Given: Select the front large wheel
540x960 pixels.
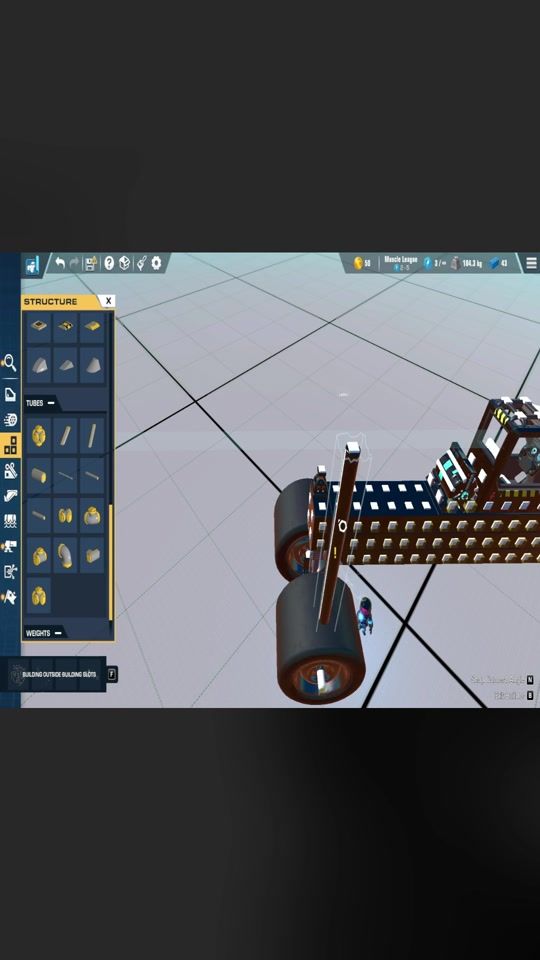Looking at the screenshot, I should 320,639.
